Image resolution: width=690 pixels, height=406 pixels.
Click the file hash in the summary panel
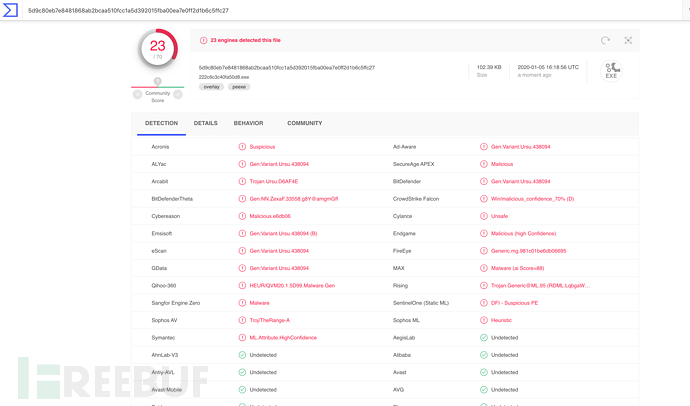coord(287,68)
